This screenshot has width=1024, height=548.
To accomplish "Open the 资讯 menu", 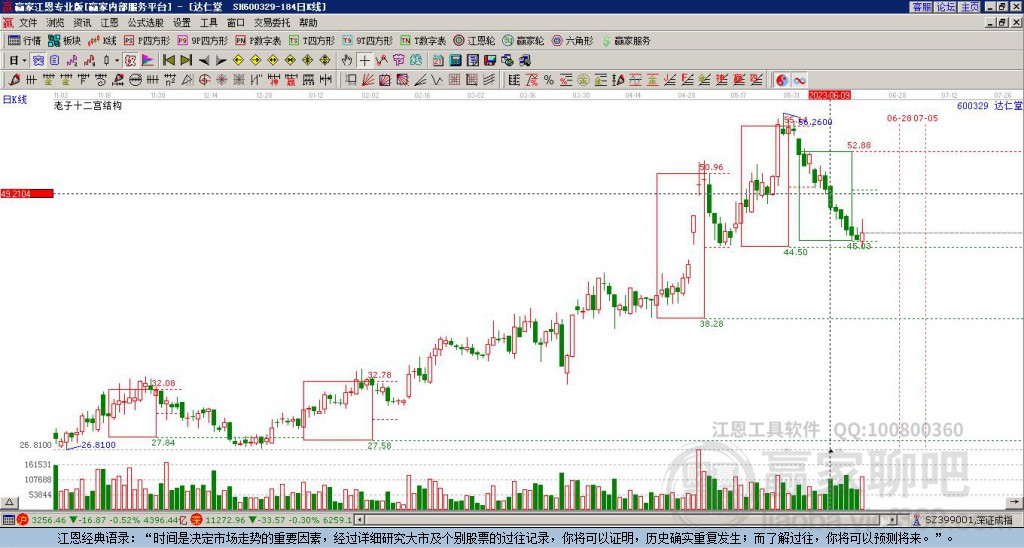I will [82, 23].
